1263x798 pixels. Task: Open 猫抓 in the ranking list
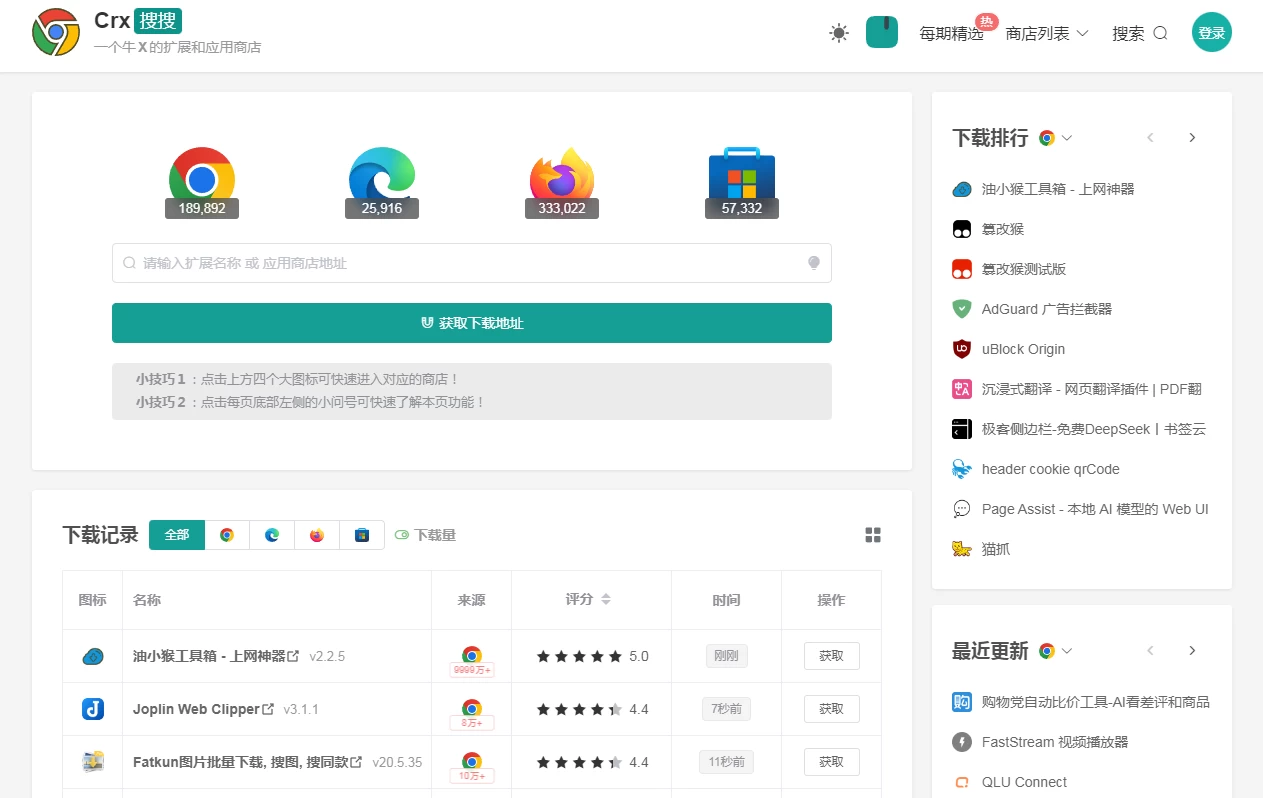(x=996, y=549)
